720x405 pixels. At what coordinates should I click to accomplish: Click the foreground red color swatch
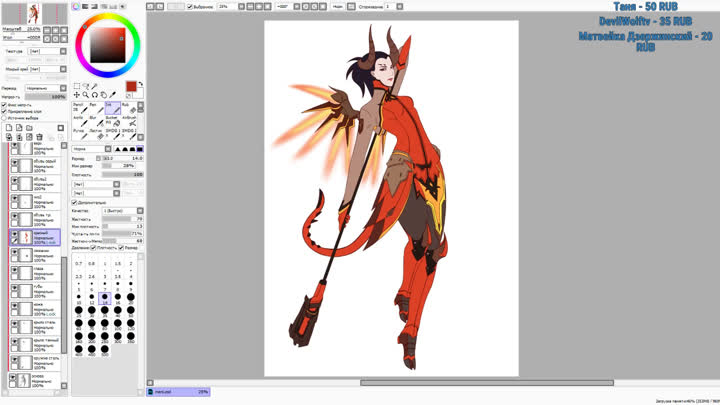[x=131, y=86]
